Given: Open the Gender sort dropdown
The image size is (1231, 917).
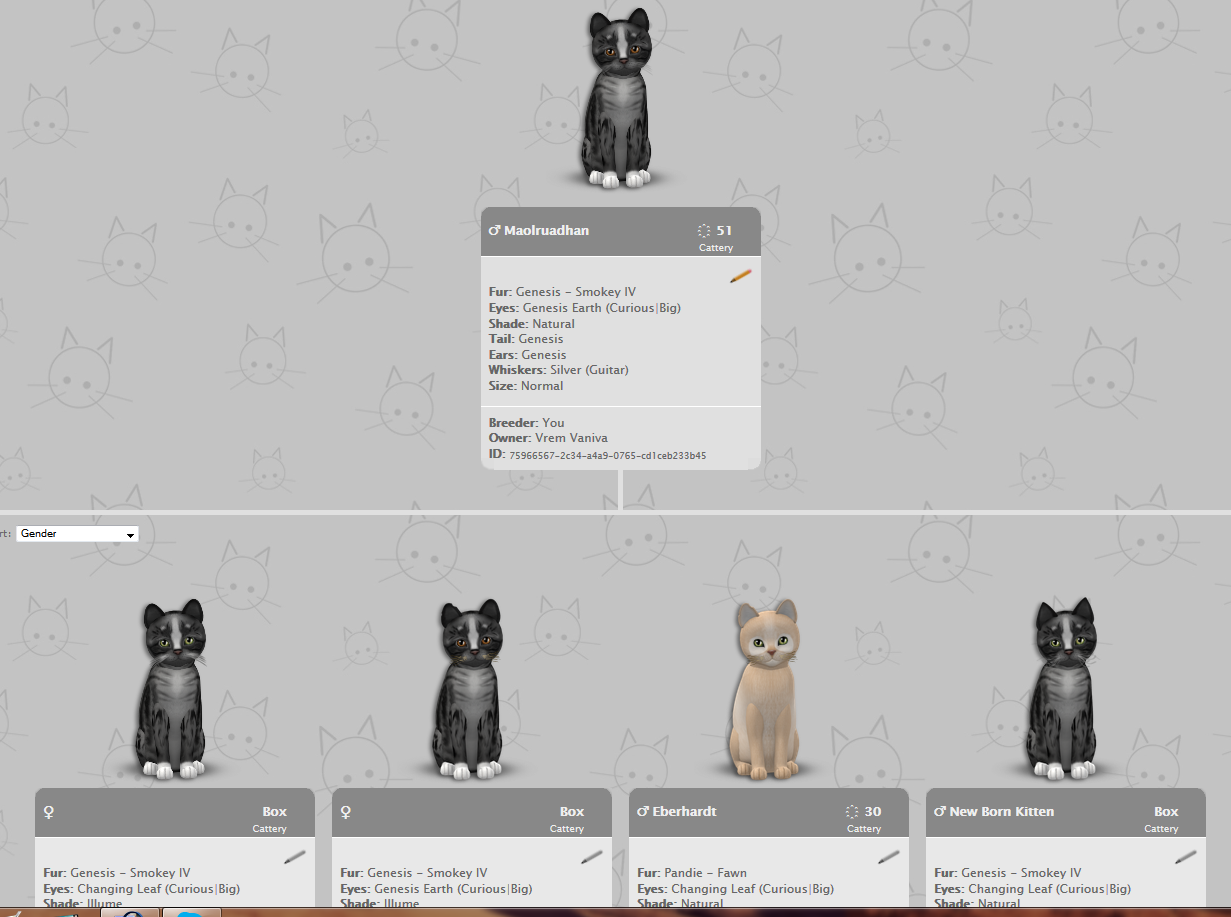Looking at the screenshot, I should (77, 534).
